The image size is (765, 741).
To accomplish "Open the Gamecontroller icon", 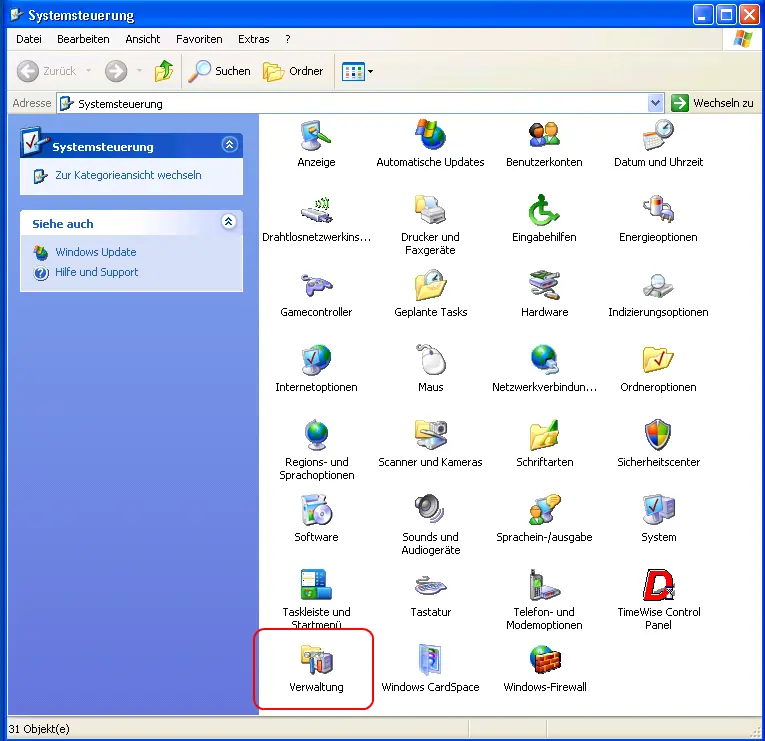I will 316,285.
